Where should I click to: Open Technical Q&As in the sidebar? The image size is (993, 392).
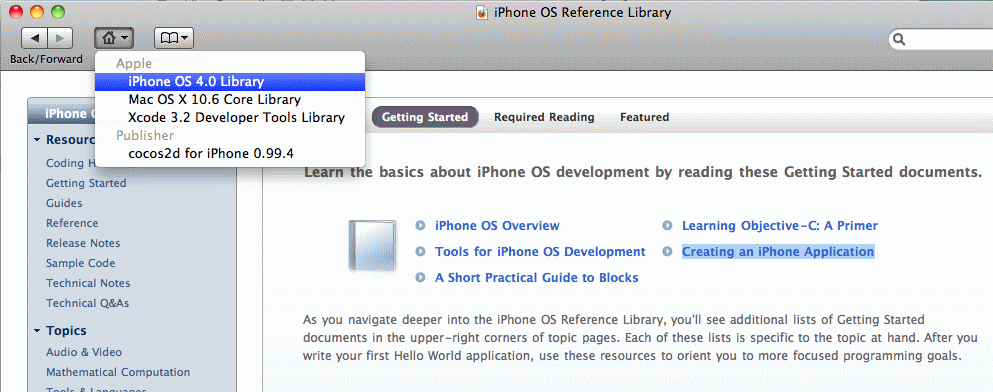(87, 303)
